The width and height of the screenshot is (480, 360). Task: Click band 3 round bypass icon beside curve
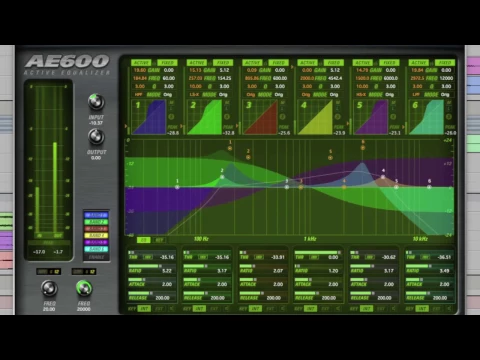coord(282,117)
